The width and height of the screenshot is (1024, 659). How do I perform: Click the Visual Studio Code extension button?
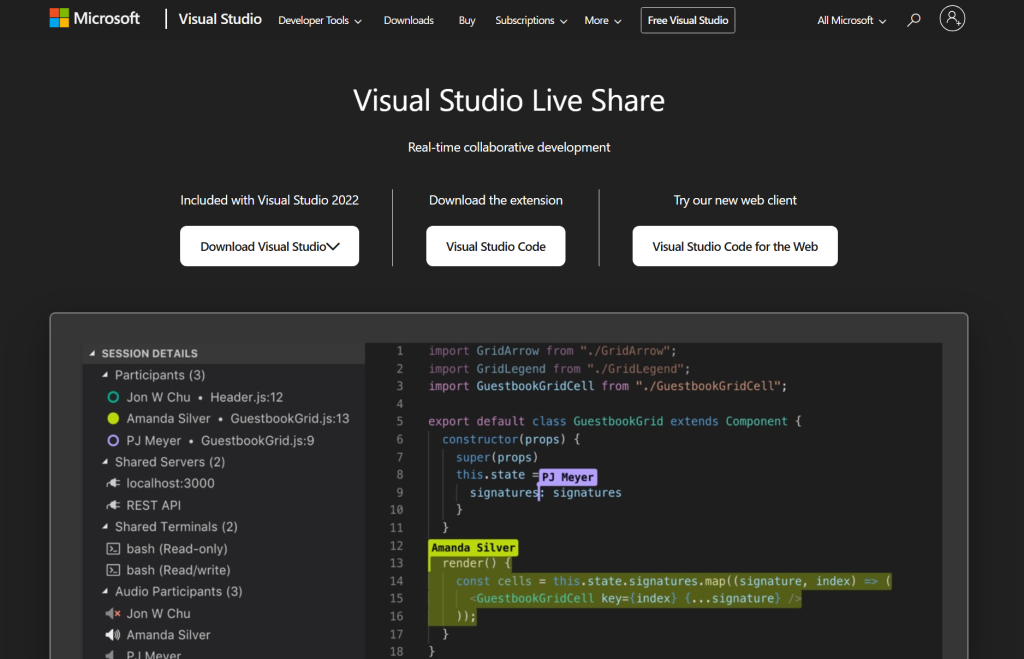(496, 246)
